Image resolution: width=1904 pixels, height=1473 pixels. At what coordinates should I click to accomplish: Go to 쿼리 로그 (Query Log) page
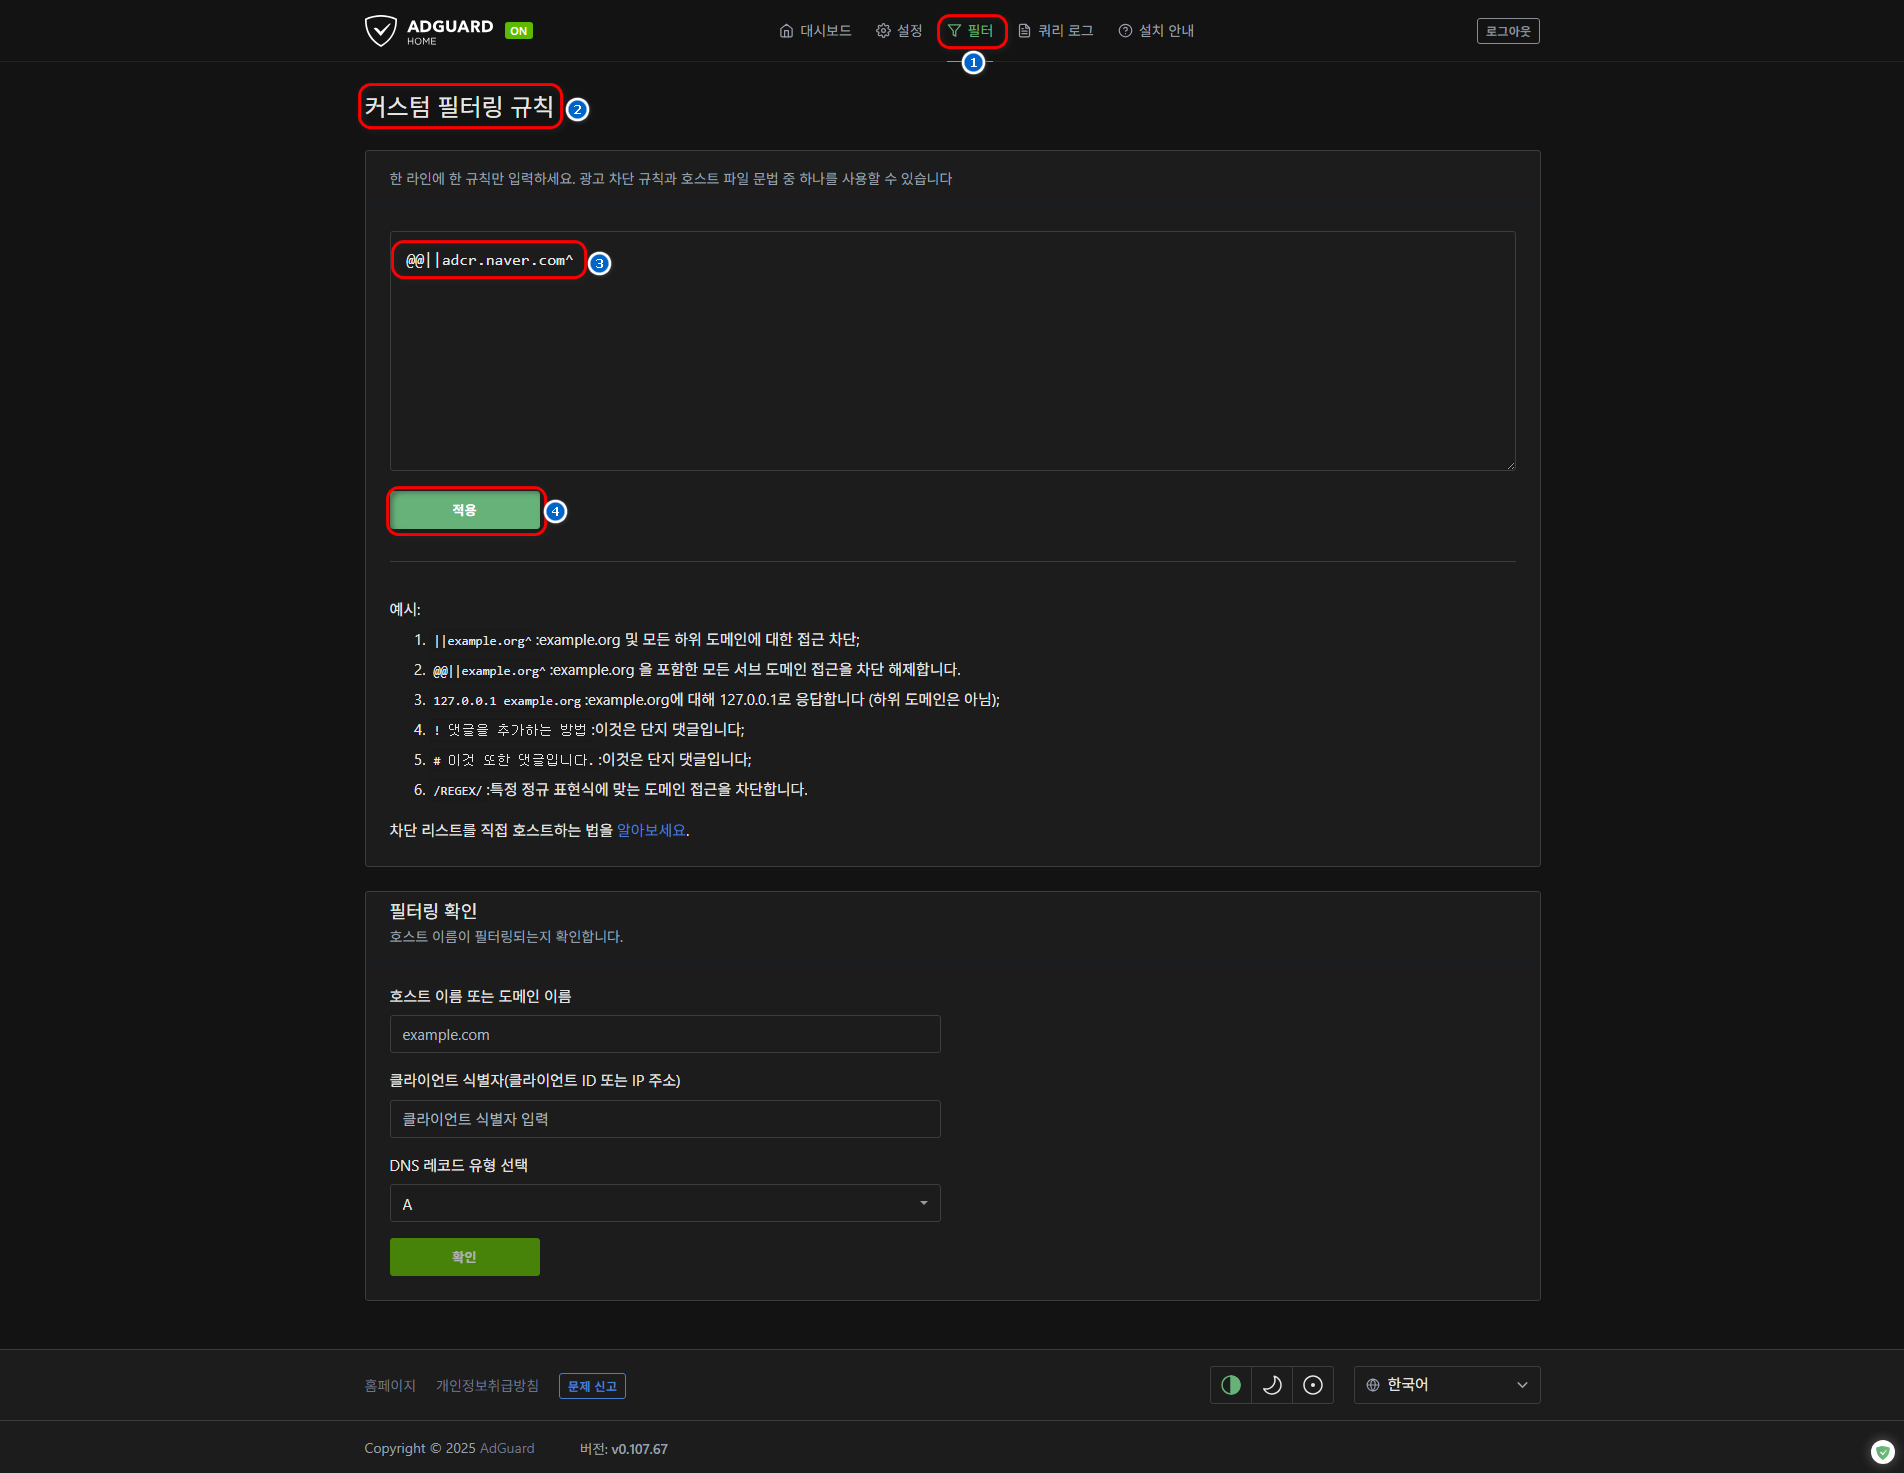[x=1056, y=31]
